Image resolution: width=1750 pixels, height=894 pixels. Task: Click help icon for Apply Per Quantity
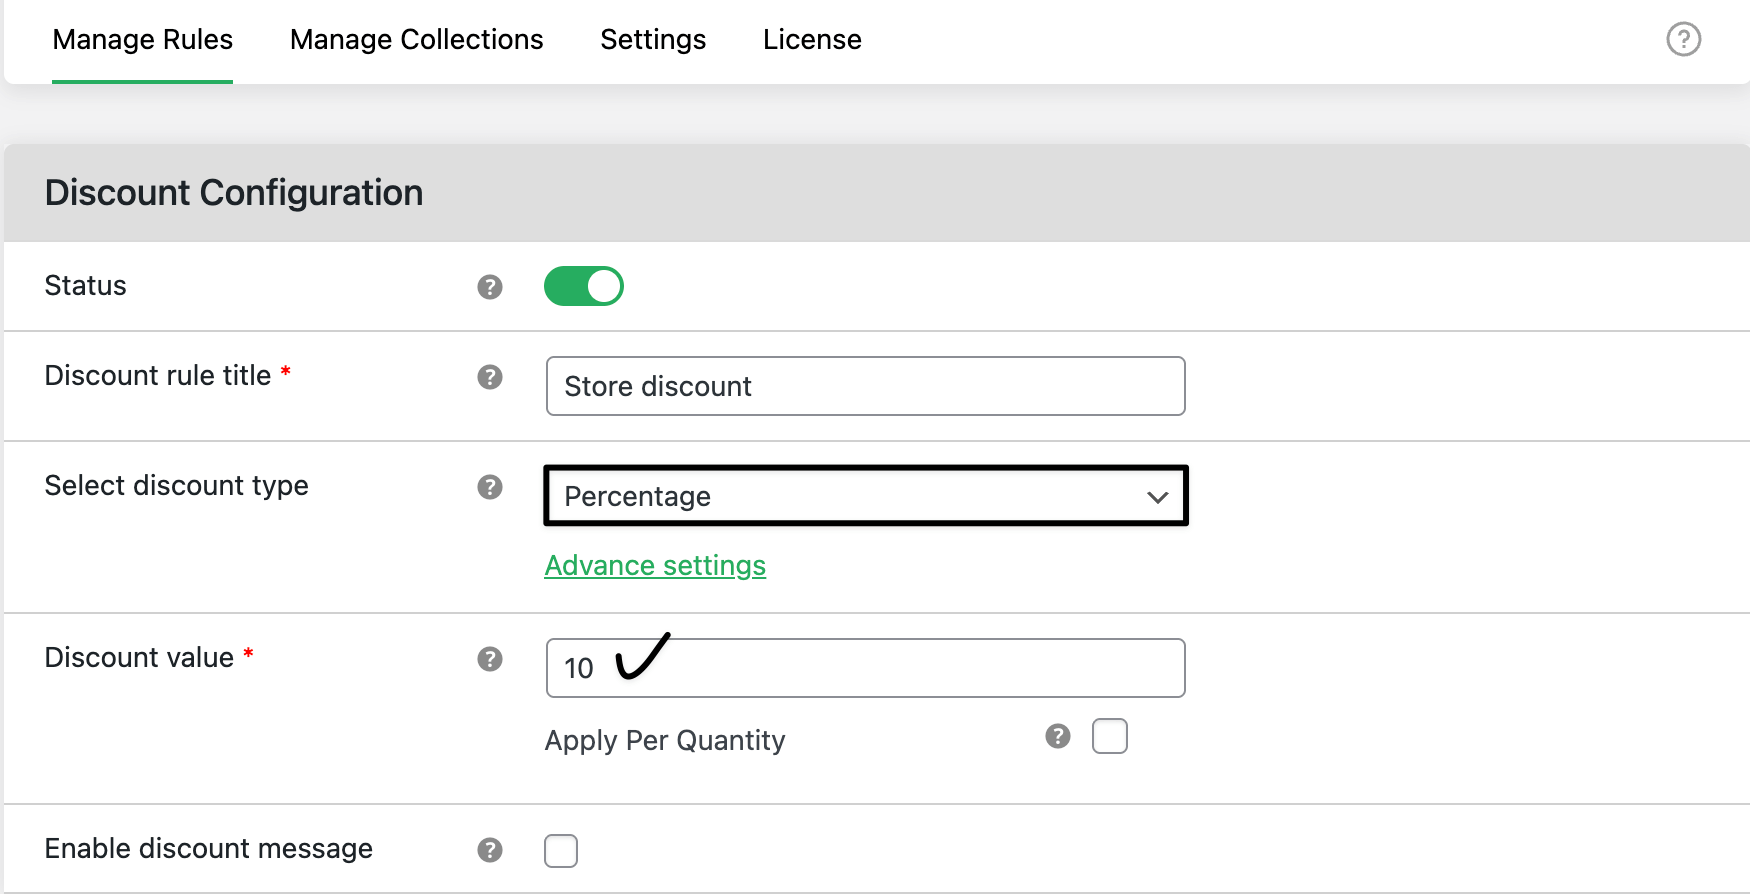click(1057, 736)
